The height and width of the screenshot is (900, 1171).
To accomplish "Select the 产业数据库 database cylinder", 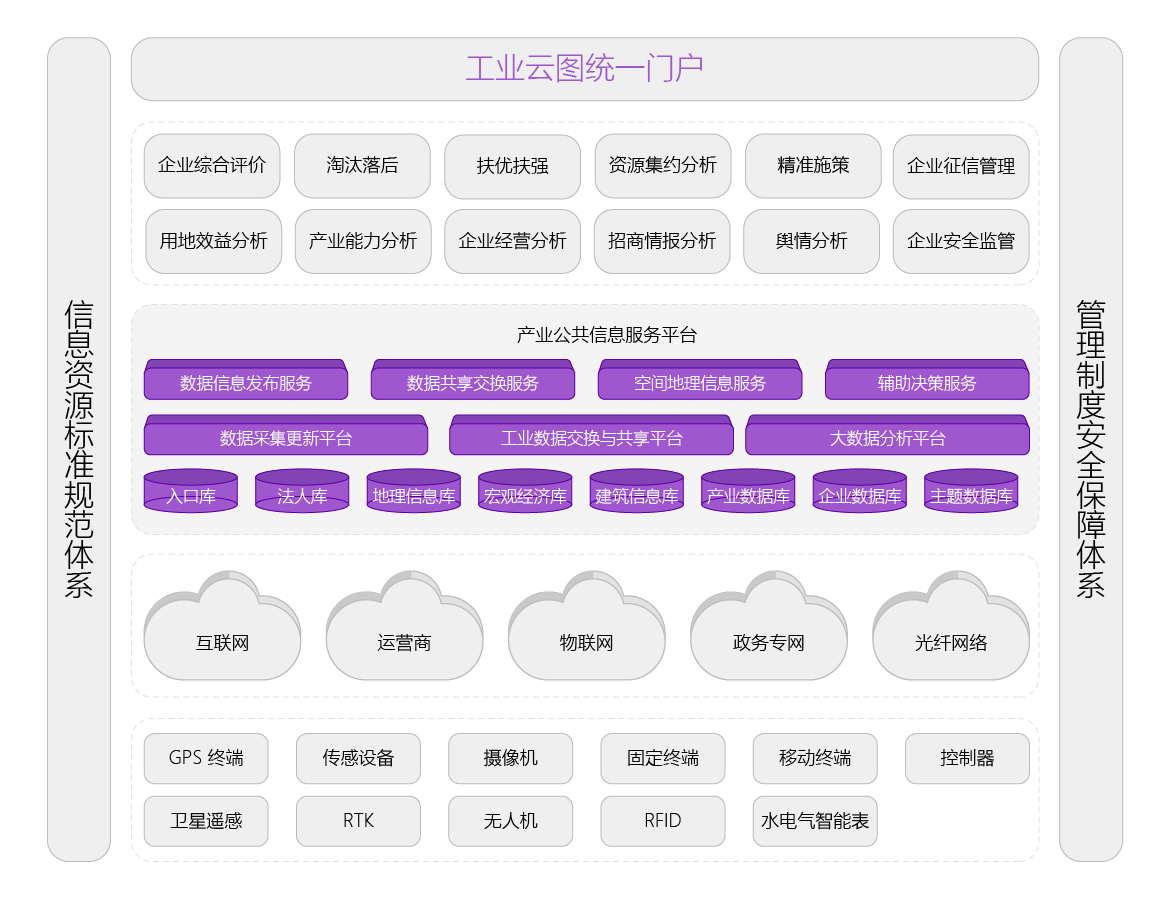I will click(748, 491).
